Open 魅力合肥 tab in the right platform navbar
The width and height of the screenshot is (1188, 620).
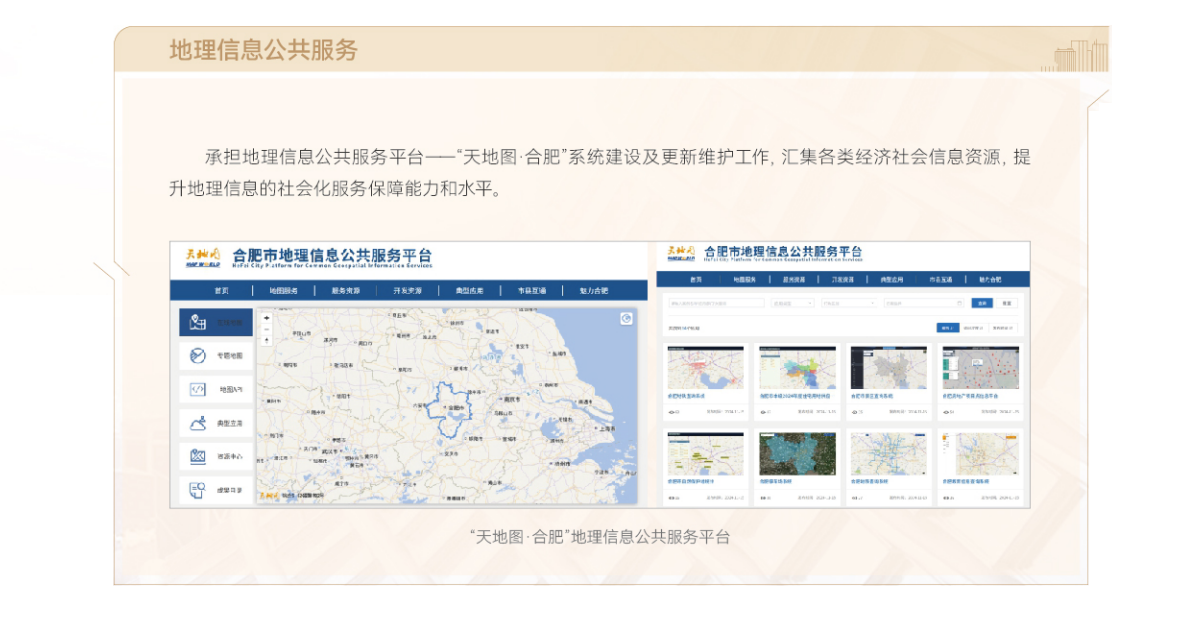pyautogui.click(x=991, y=279)
